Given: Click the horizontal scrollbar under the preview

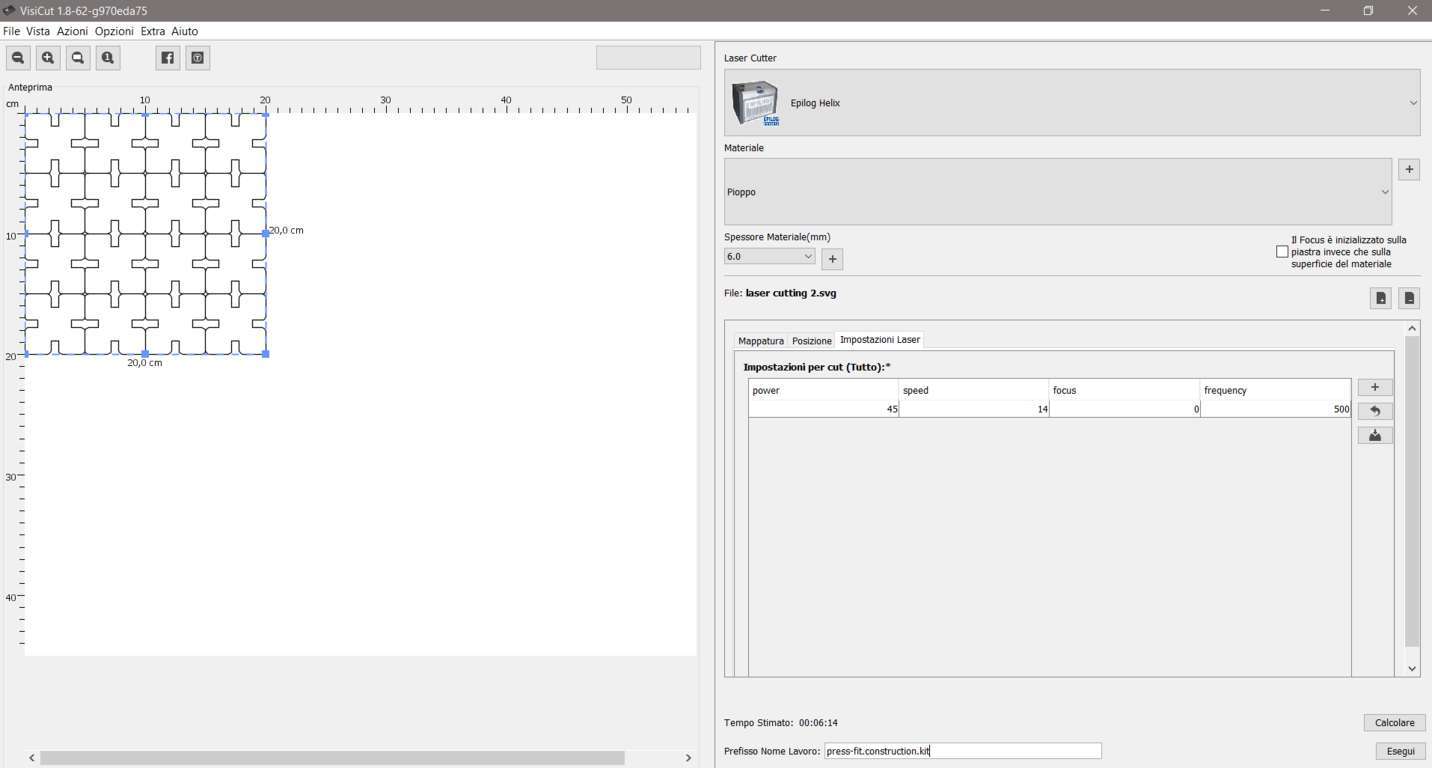Looking at the screenshot, I should pyautogui.click(x=332, y=758).
